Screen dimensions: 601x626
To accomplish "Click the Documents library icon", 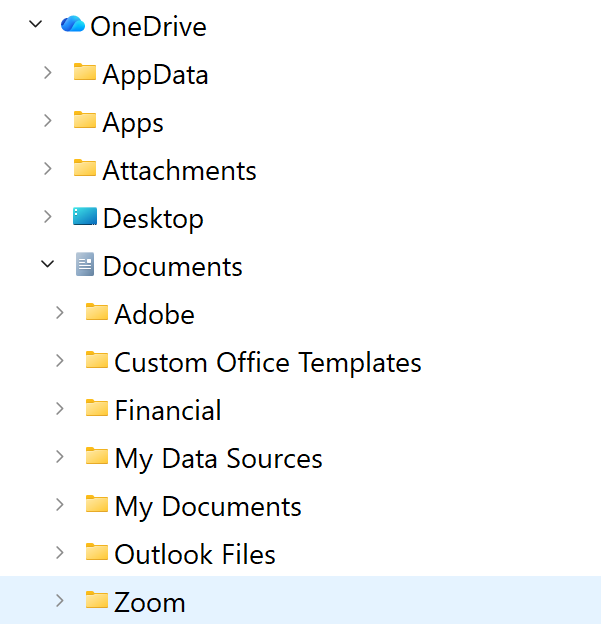I will pos(85,266).
